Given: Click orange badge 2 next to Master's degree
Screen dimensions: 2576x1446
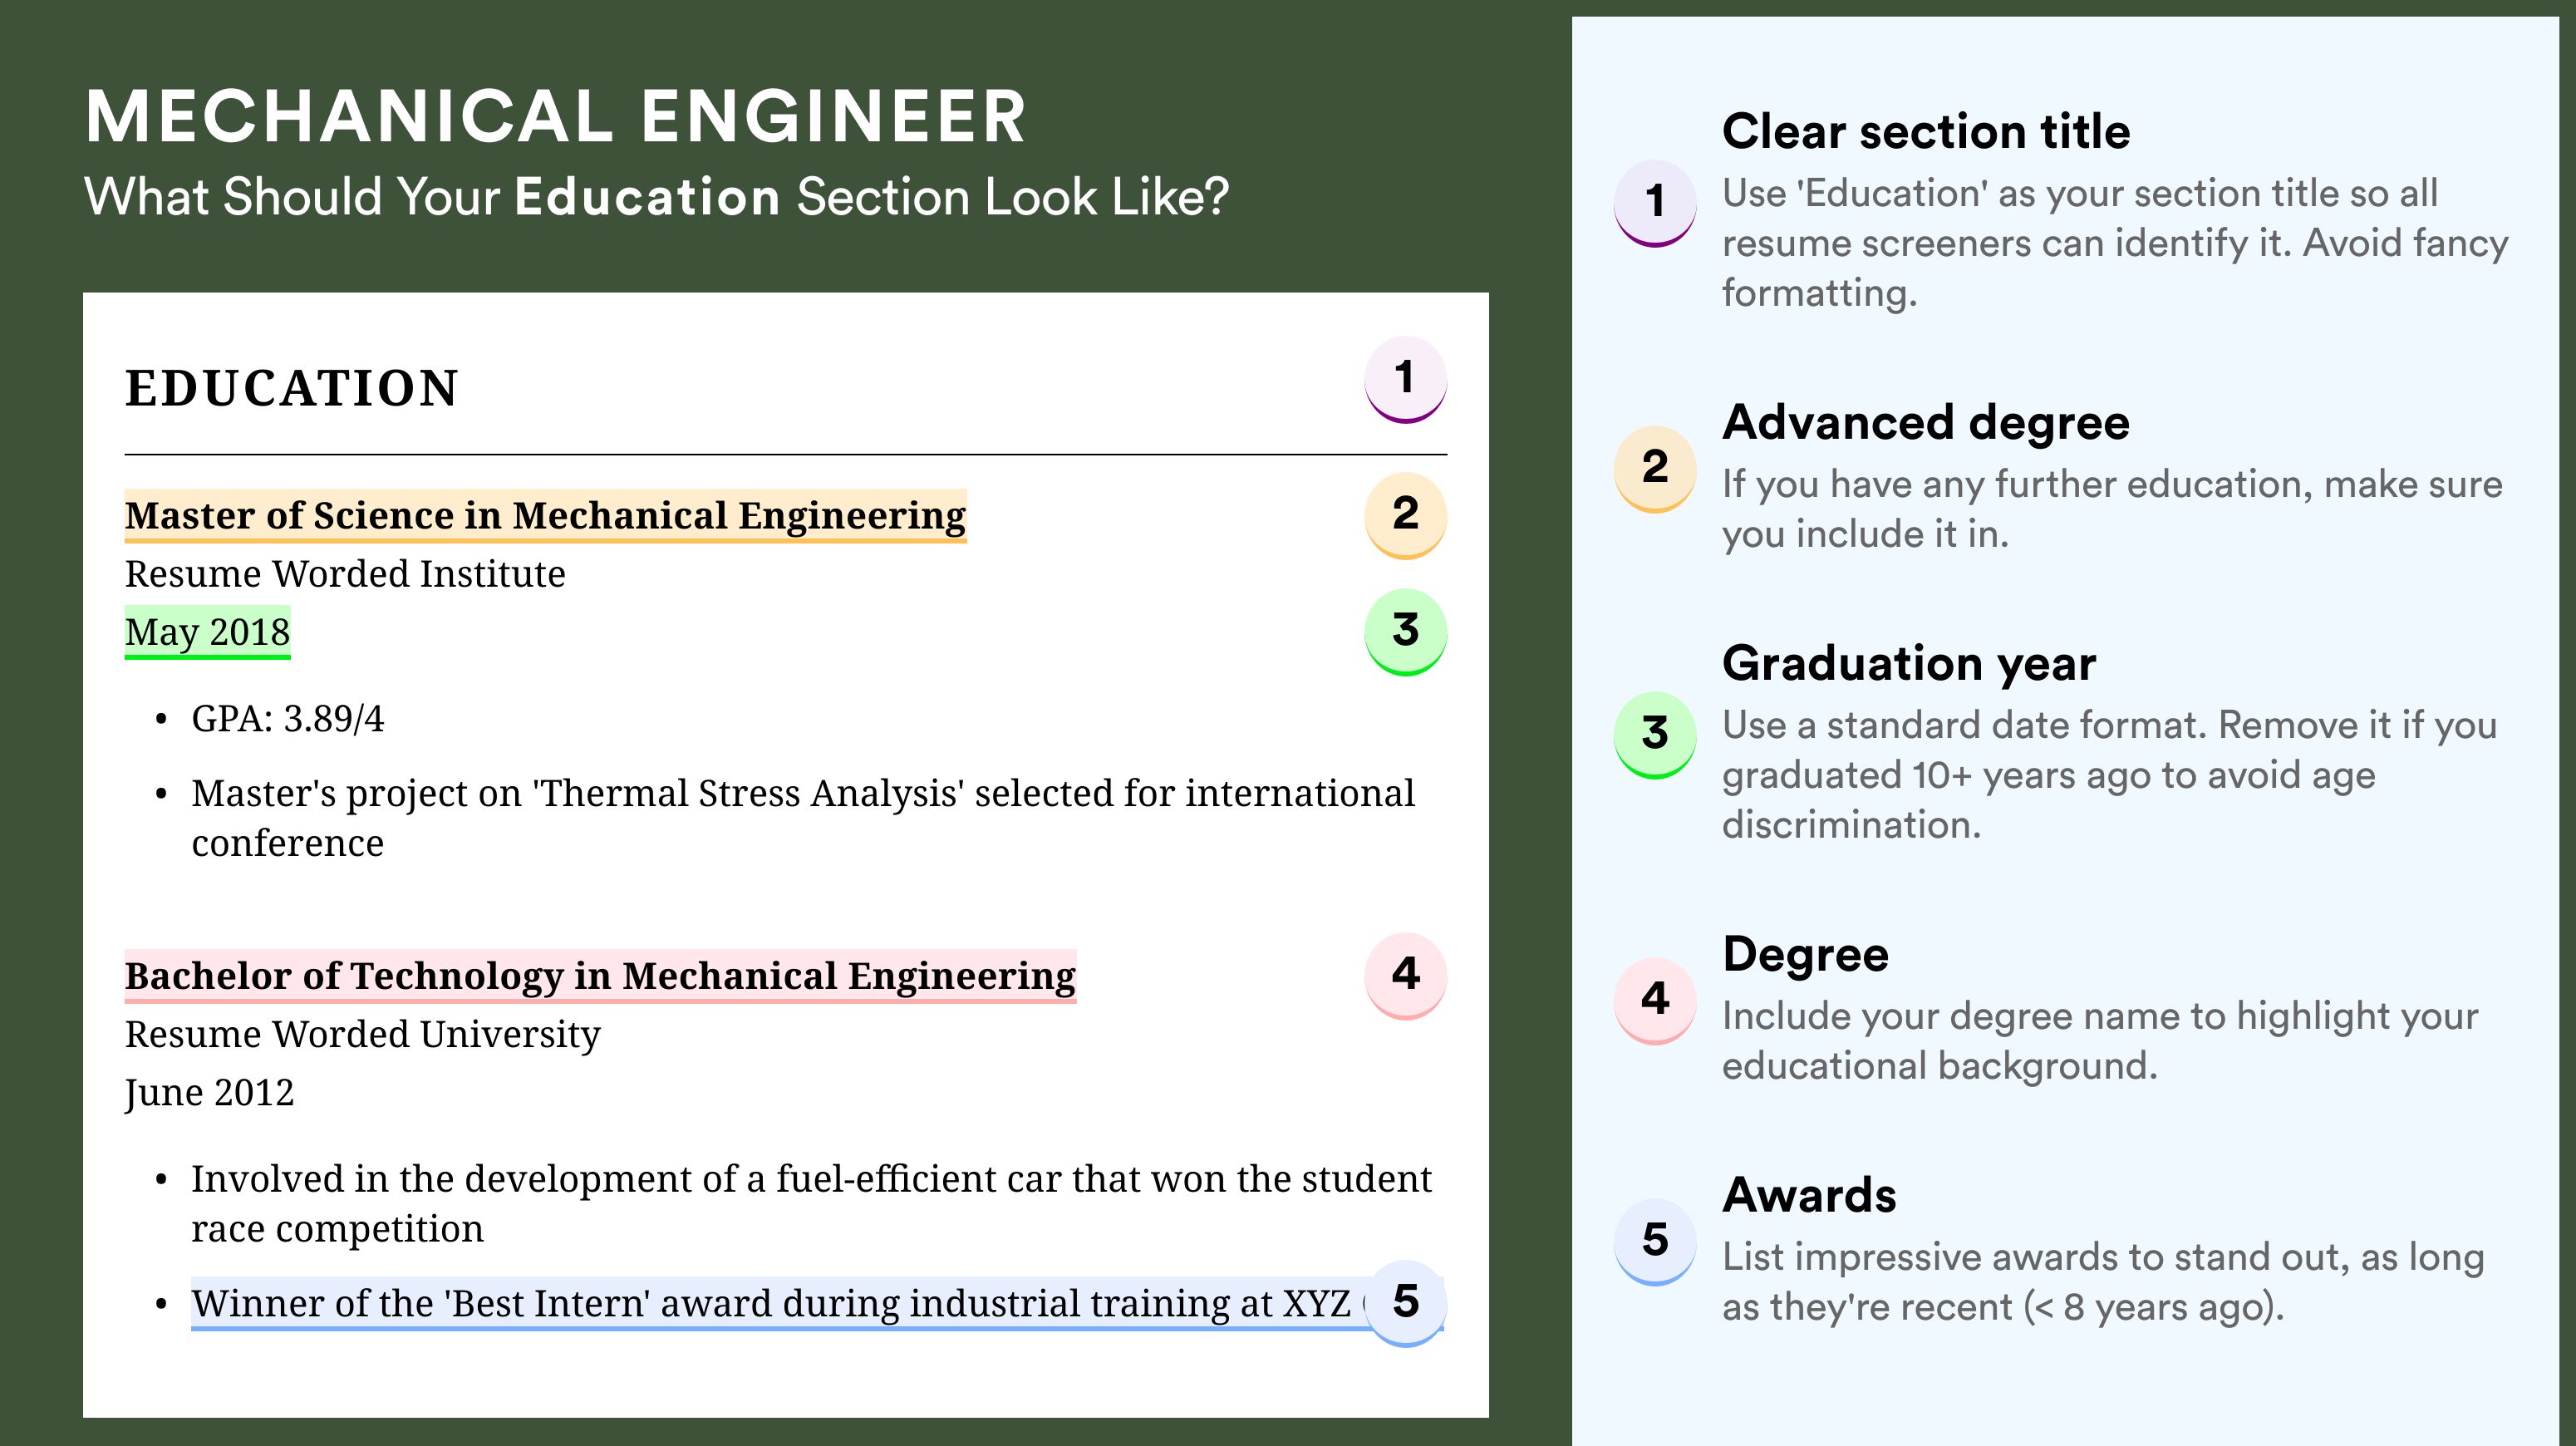Looking at the screenshot, I should point(1405,515).
